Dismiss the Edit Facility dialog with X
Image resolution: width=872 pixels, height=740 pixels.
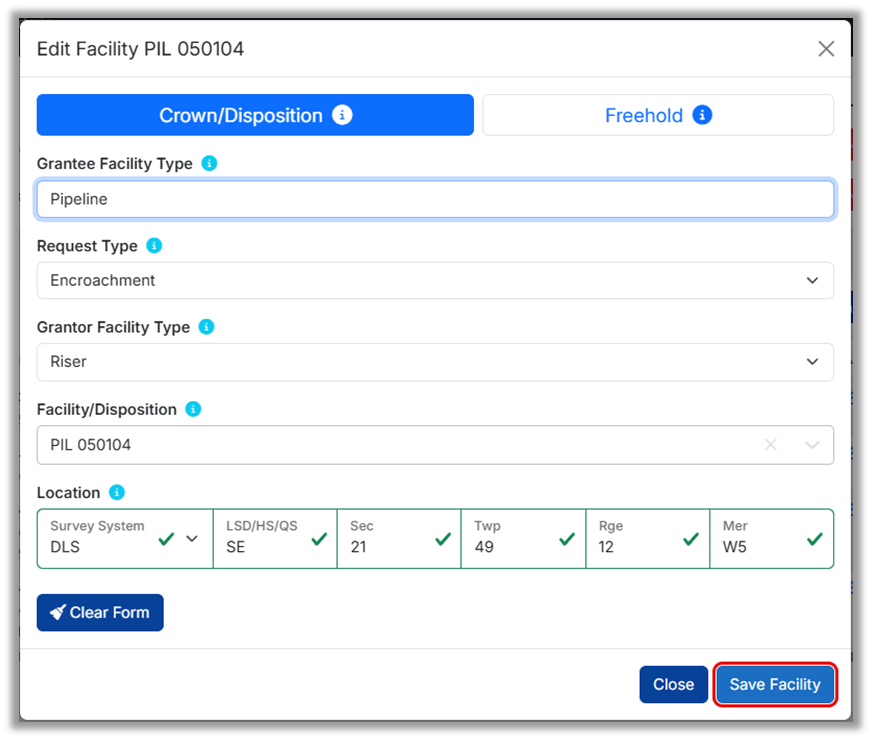[x=826, y=49]
